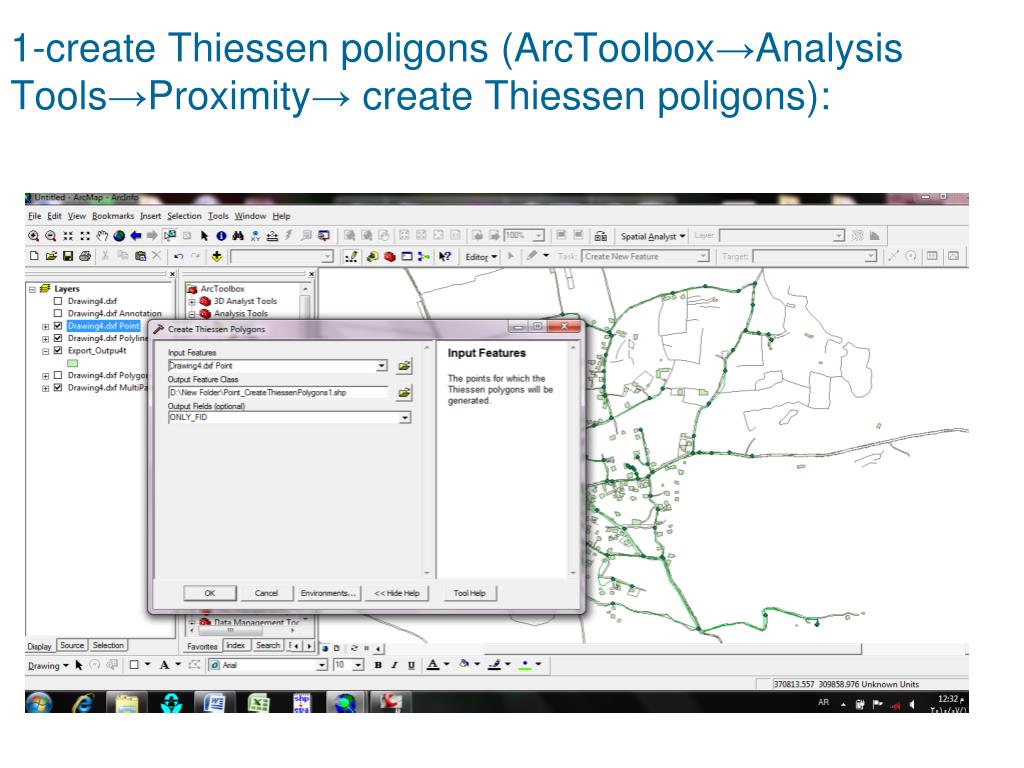Open the Bookmarks menu

[113, 216]
